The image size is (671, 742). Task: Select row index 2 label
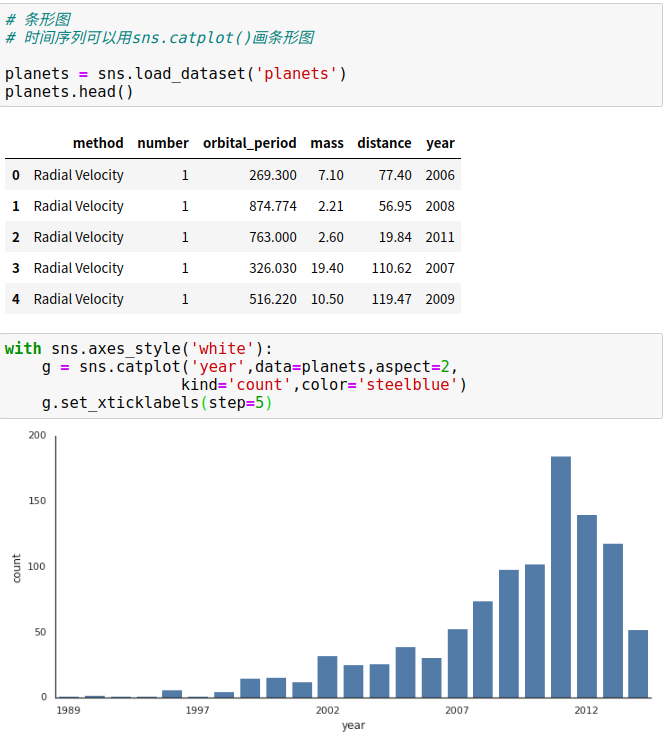click(16, 237)
